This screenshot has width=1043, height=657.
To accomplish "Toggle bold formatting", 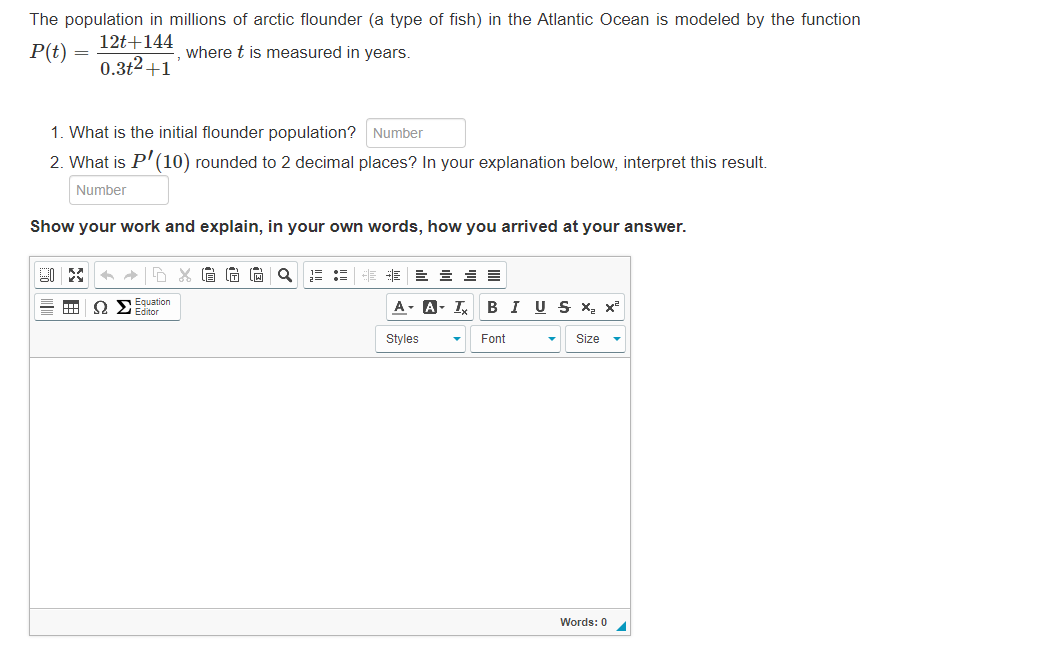I will [x=493, y=308].
